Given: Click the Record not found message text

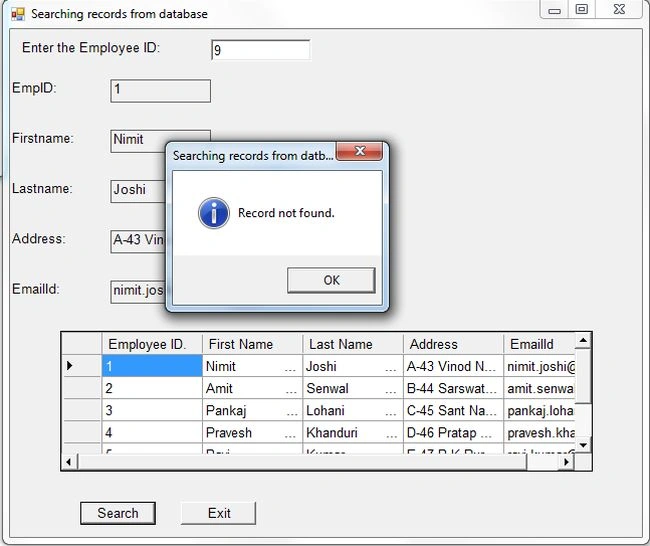Looking at the screenshot, I should (x=286, y=213).
